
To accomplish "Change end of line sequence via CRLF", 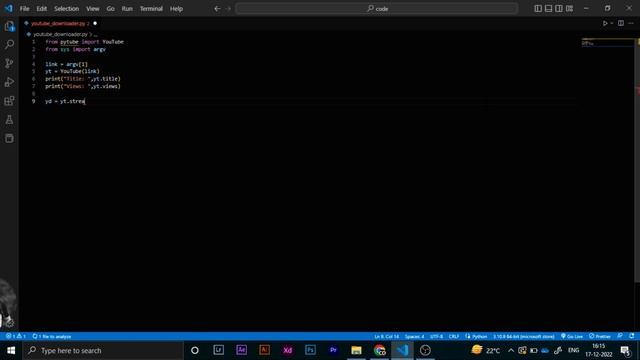I will click(453, 336).
